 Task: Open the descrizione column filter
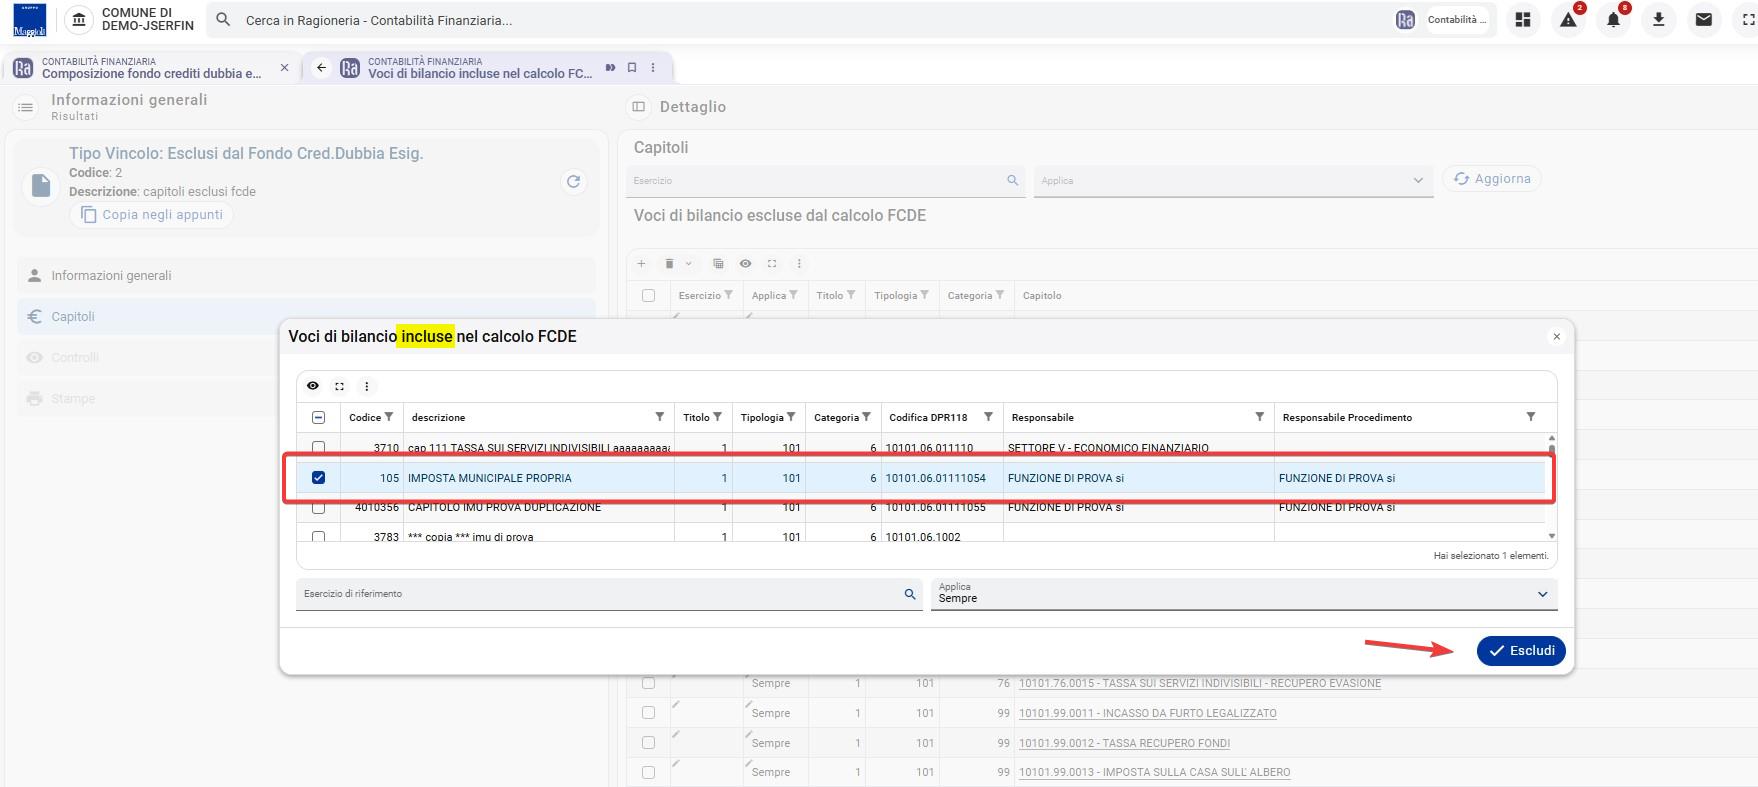tap(660, 417)
